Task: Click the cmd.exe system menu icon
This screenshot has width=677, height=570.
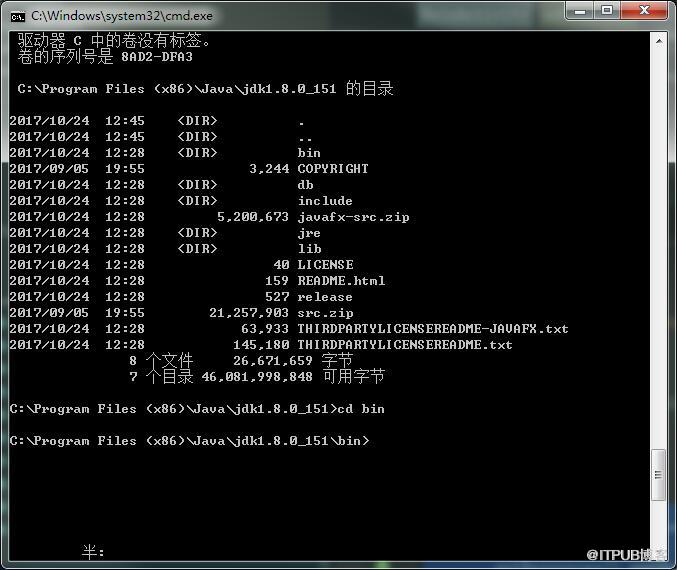Action: tap(18, 16)
